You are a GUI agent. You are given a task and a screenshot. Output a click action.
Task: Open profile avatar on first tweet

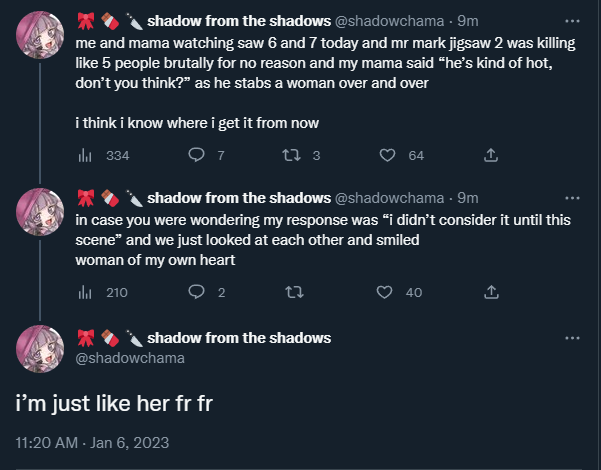click(41, 37)
